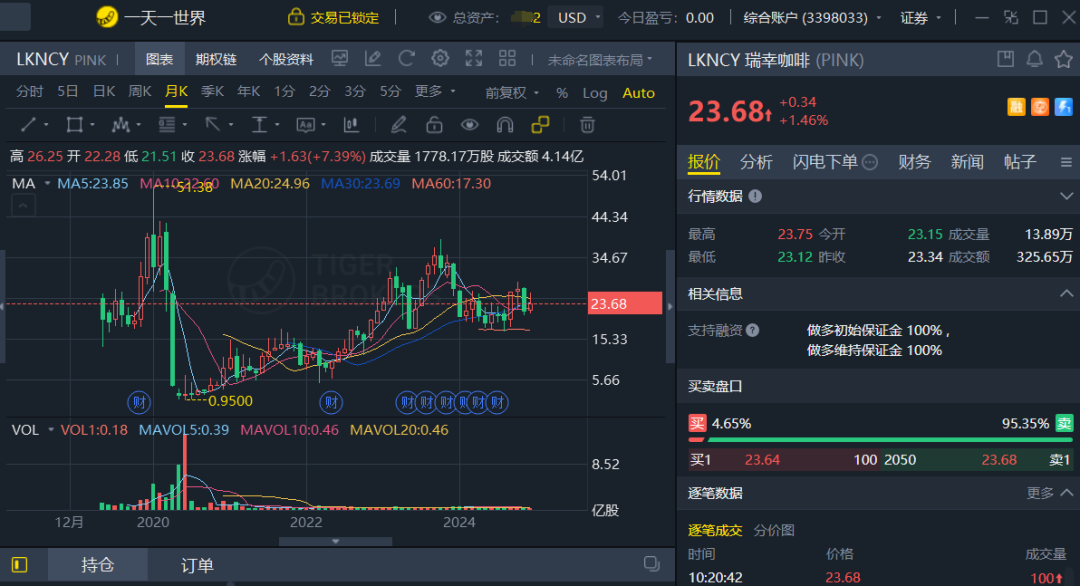Toggle the drawings lock icon

click(x=434, y=125)
